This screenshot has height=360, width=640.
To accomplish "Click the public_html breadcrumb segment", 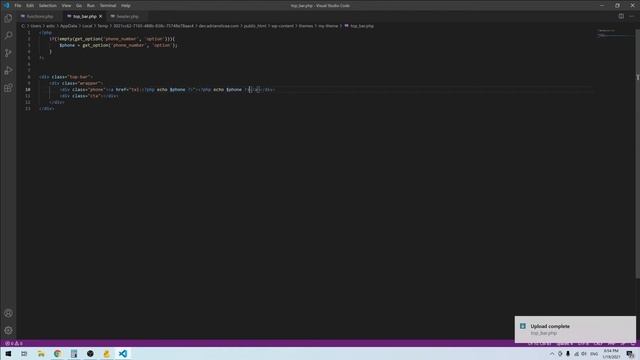I will pyautogui.click(x=255, y=26).
